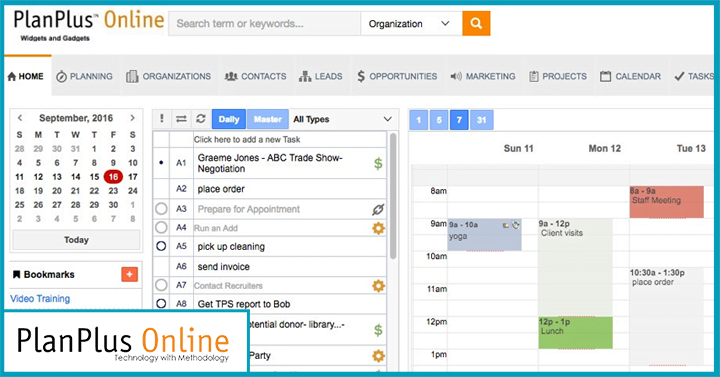Focus the search term or keywords field

point(264,23)
